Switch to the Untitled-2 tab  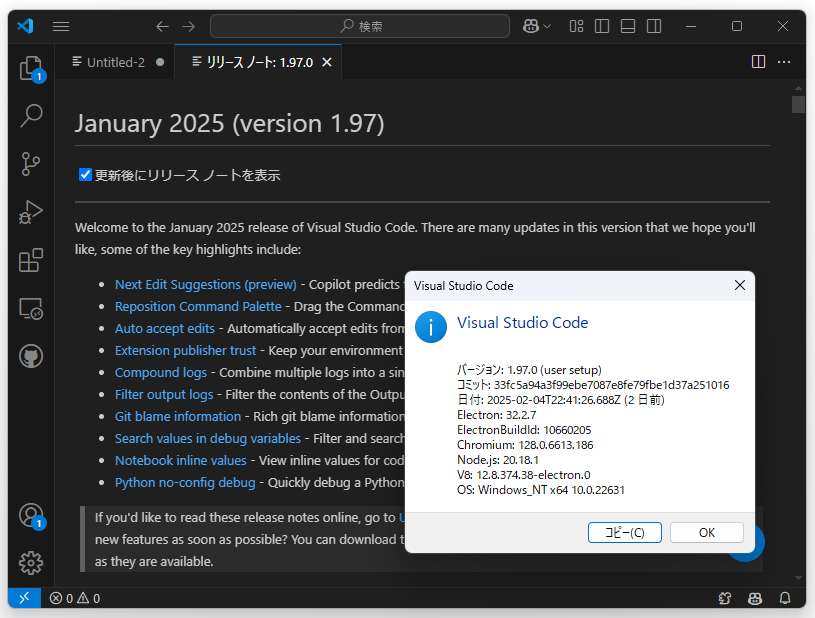pyautogui.click(x=113, y=61)
